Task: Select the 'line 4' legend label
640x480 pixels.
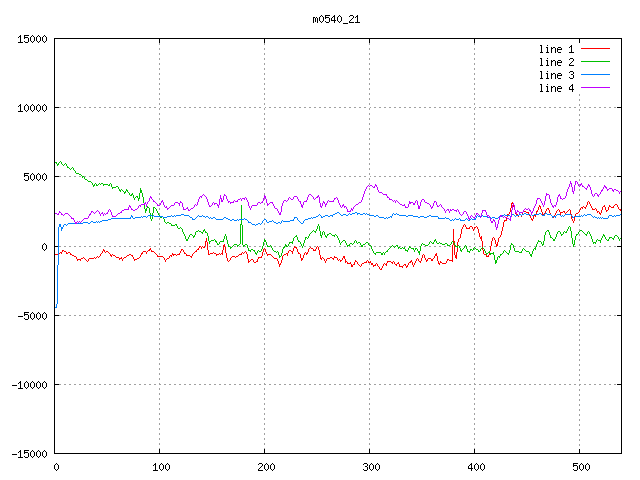Action: pyautogui.click(x=556, y=89)
